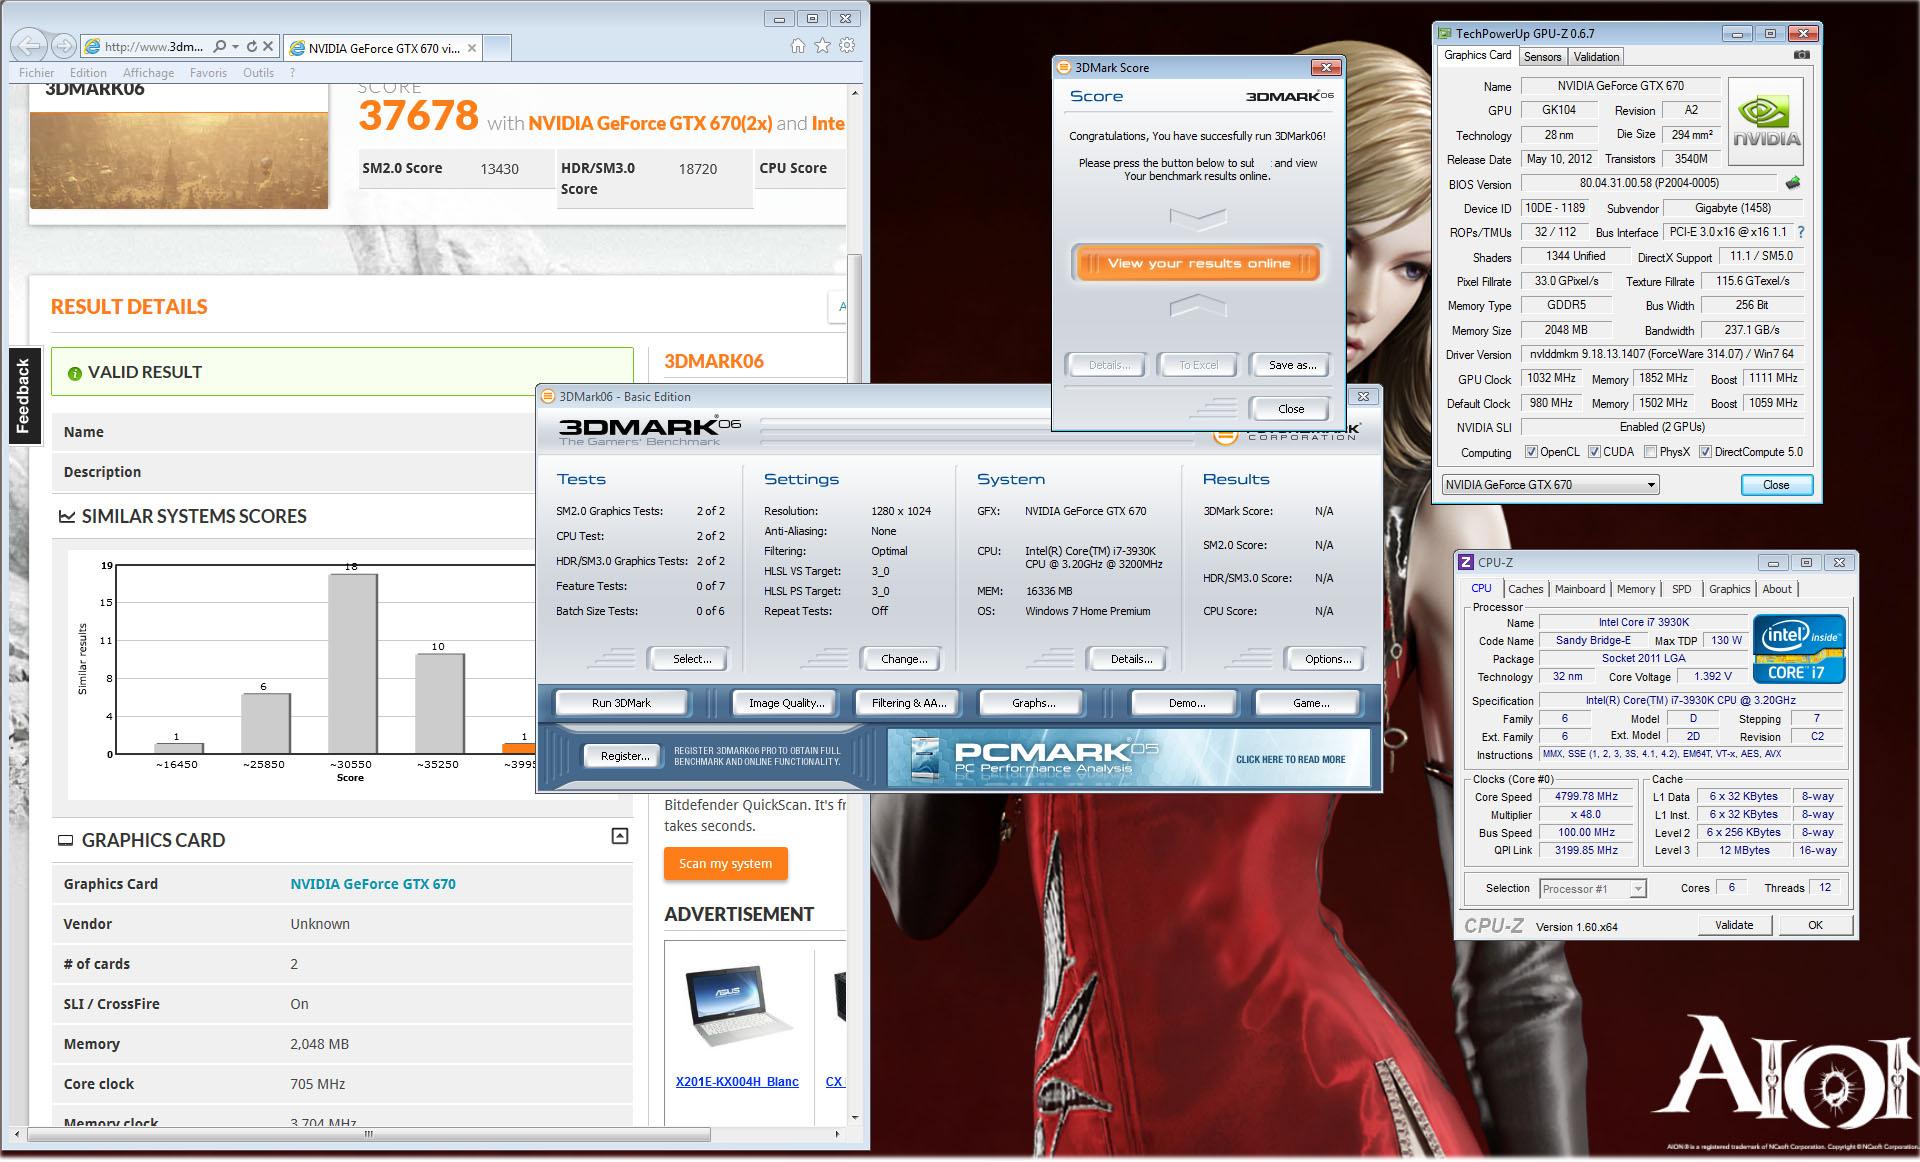Close the NVIDIA GeForce GTX 670 browser tab

472,48
